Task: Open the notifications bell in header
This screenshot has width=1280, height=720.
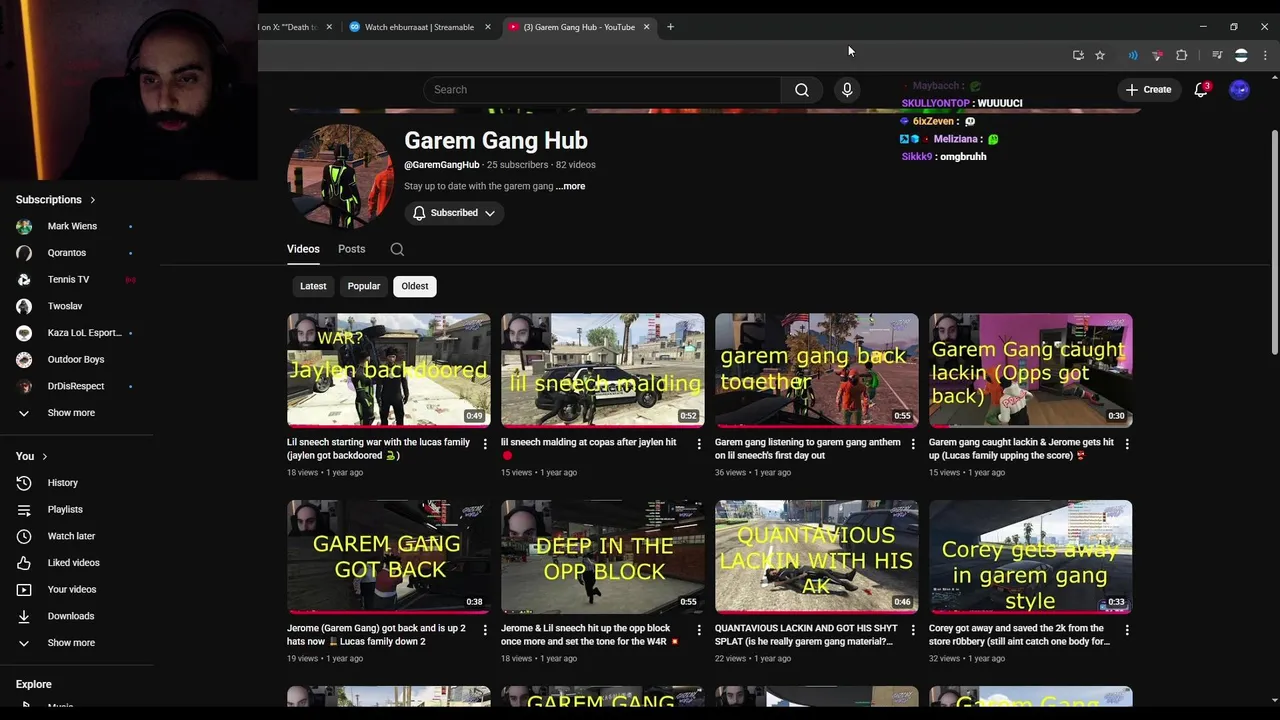Action: tap(1202, 90)
